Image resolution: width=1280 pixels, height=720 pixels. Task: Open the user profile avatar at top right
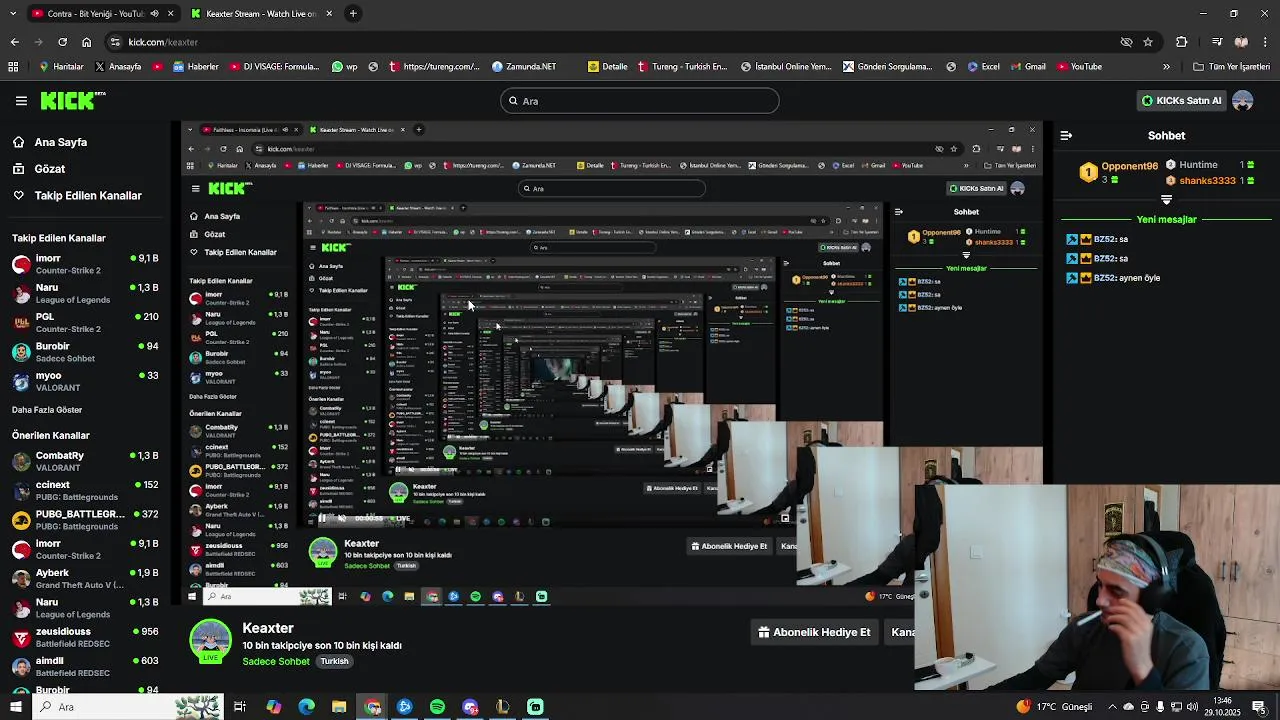(1243, 101)
